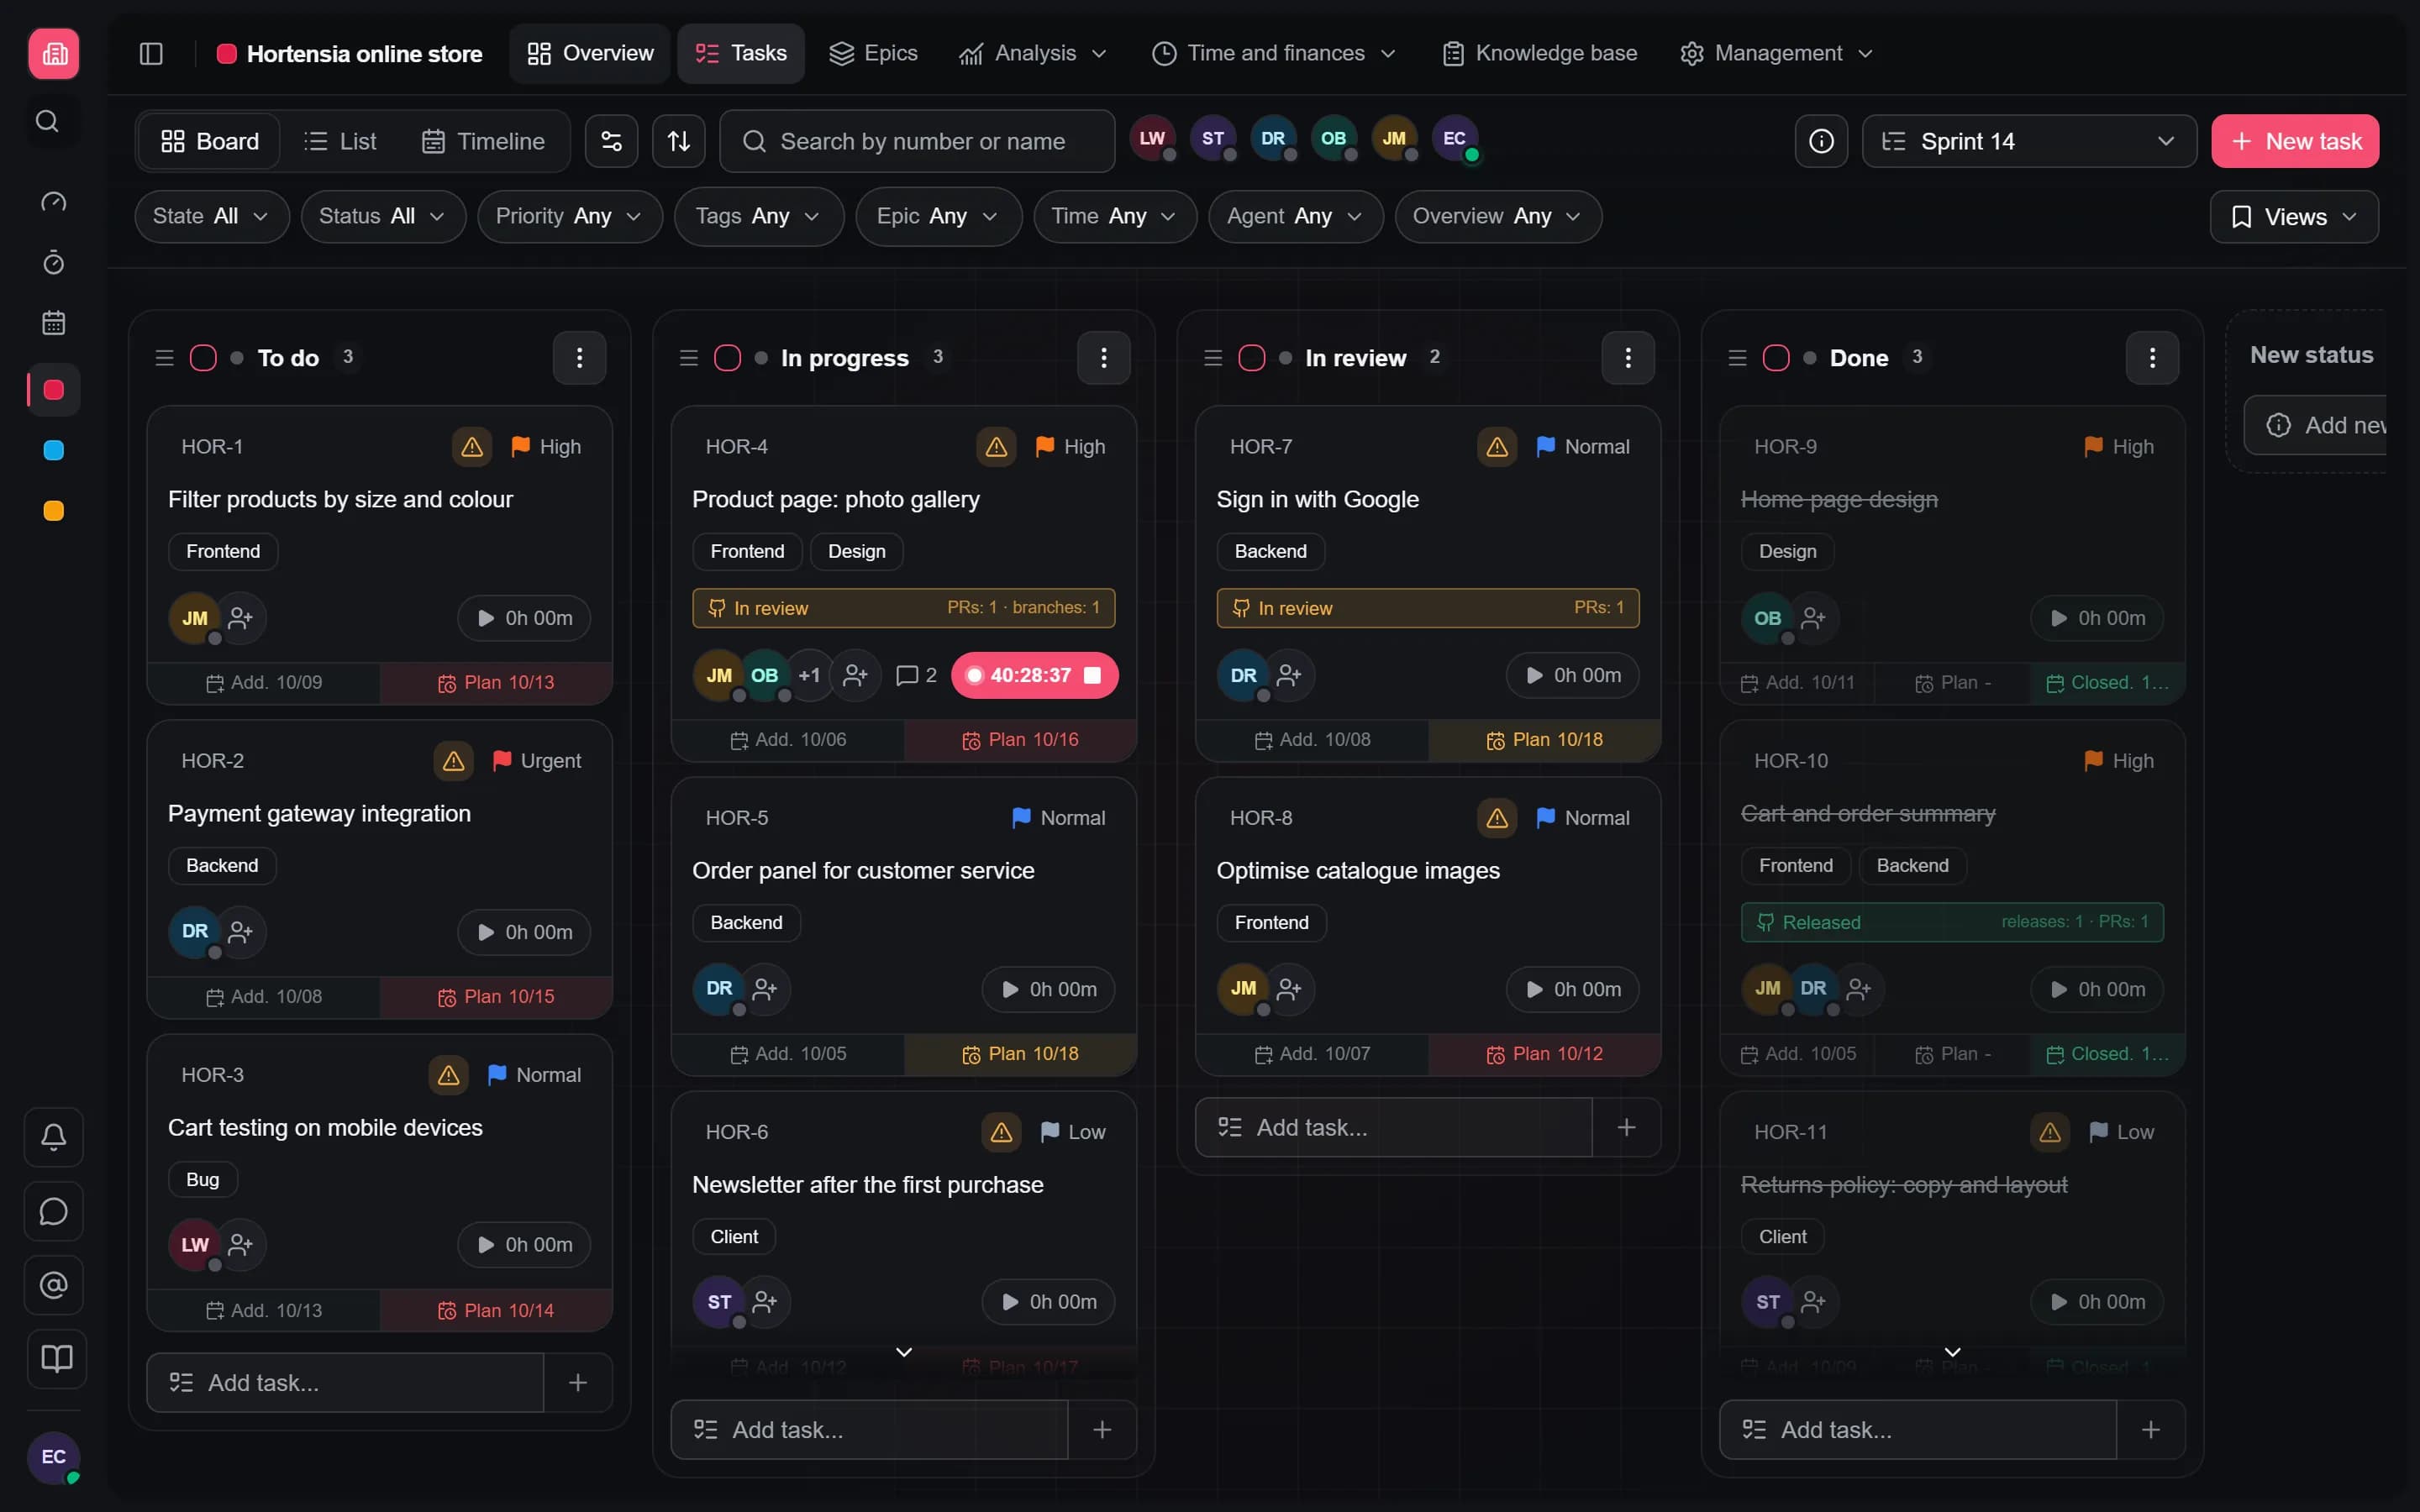Open the Epic Any filter dropdown
2420x1512 pixels.
[x=938, y=216]
